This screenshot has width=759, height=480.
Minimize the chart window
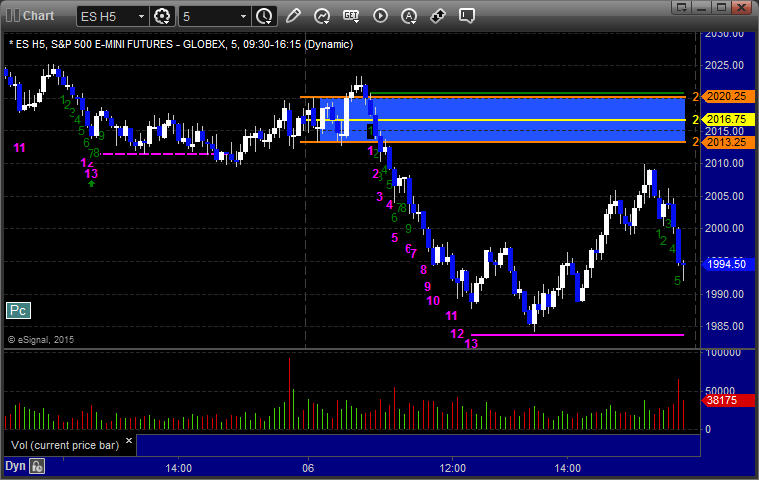click(701, 7)
